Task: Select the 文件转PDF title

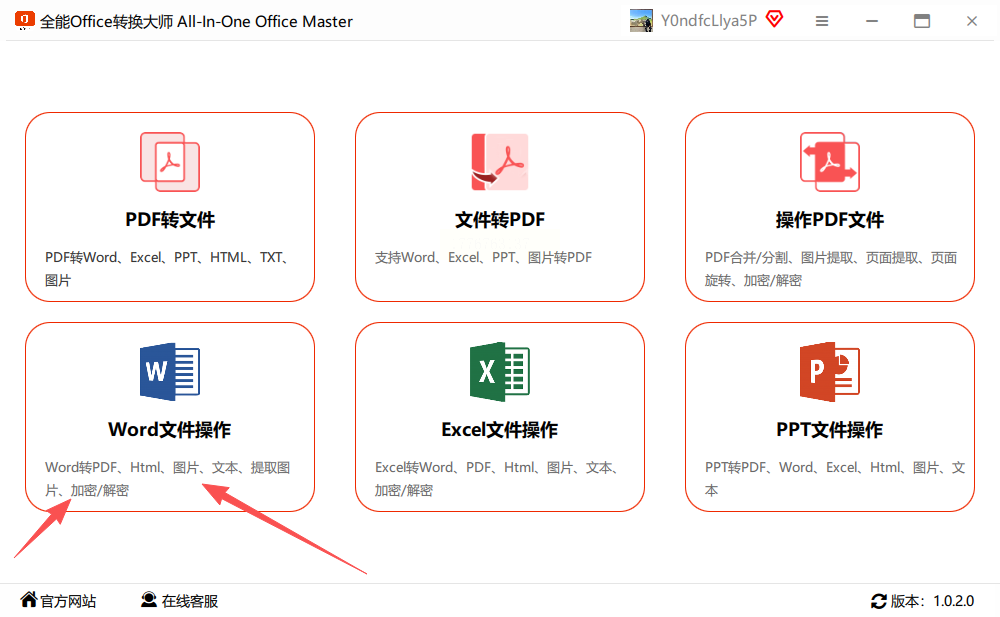Action: [499, 219]
